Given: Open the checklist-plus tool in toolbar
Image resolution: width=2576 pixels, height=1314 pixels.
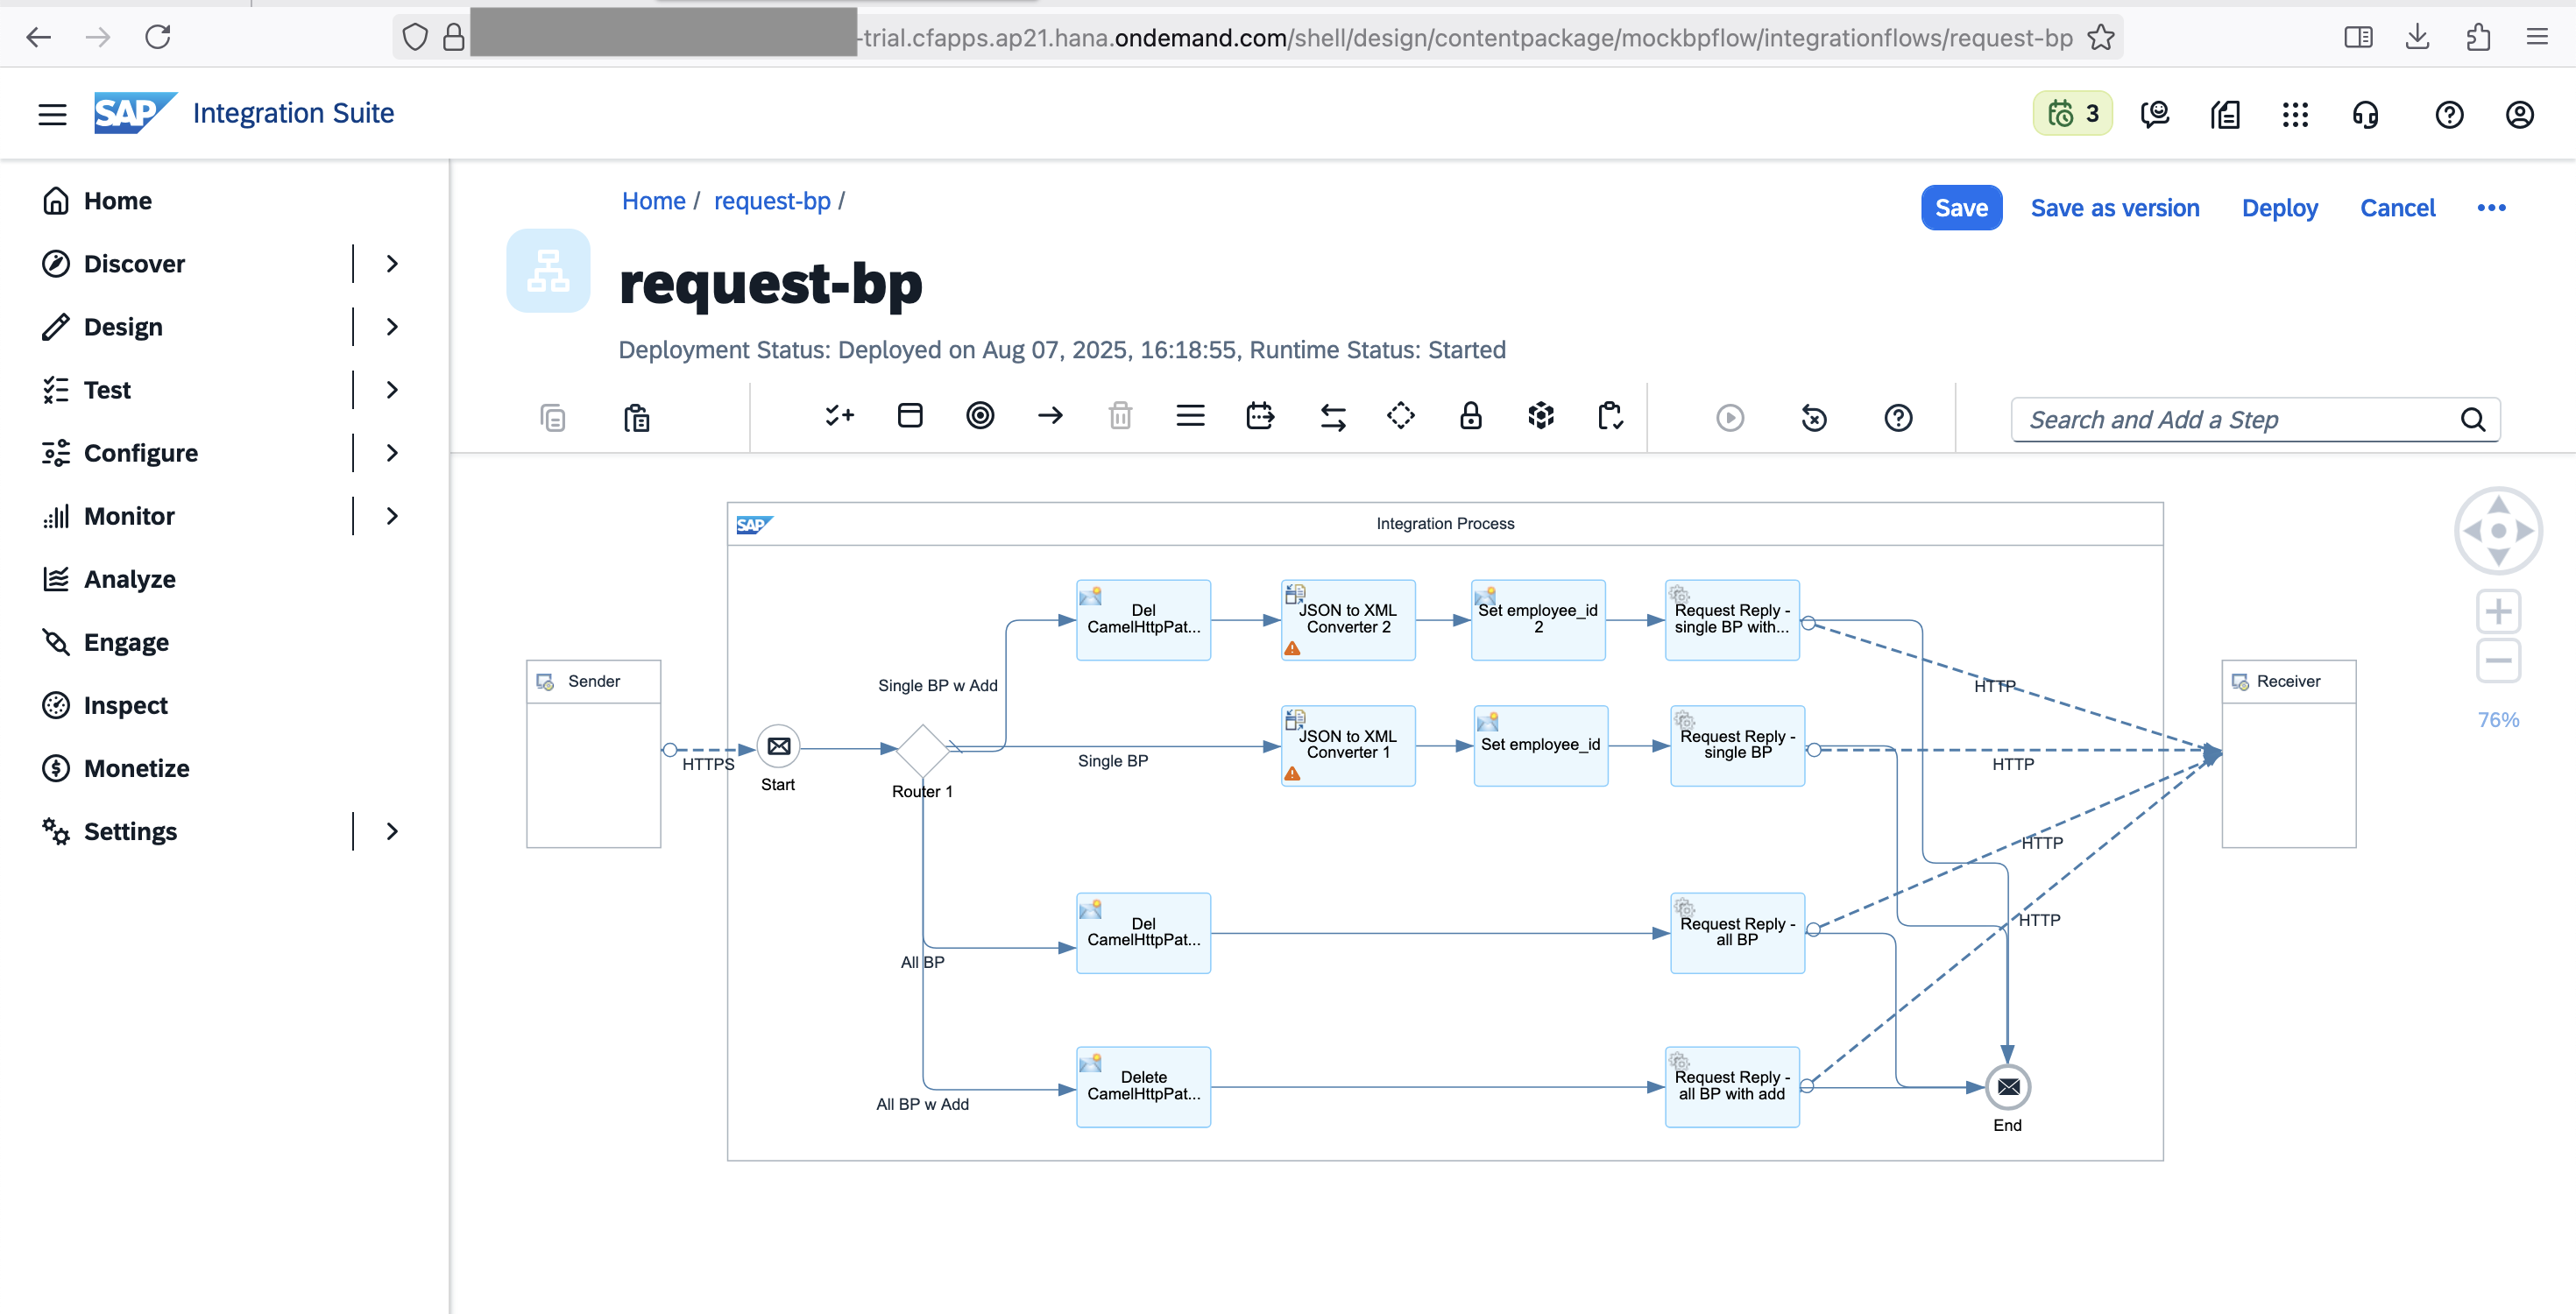Looking at the screenshot, I should click(x=839, y=415).
